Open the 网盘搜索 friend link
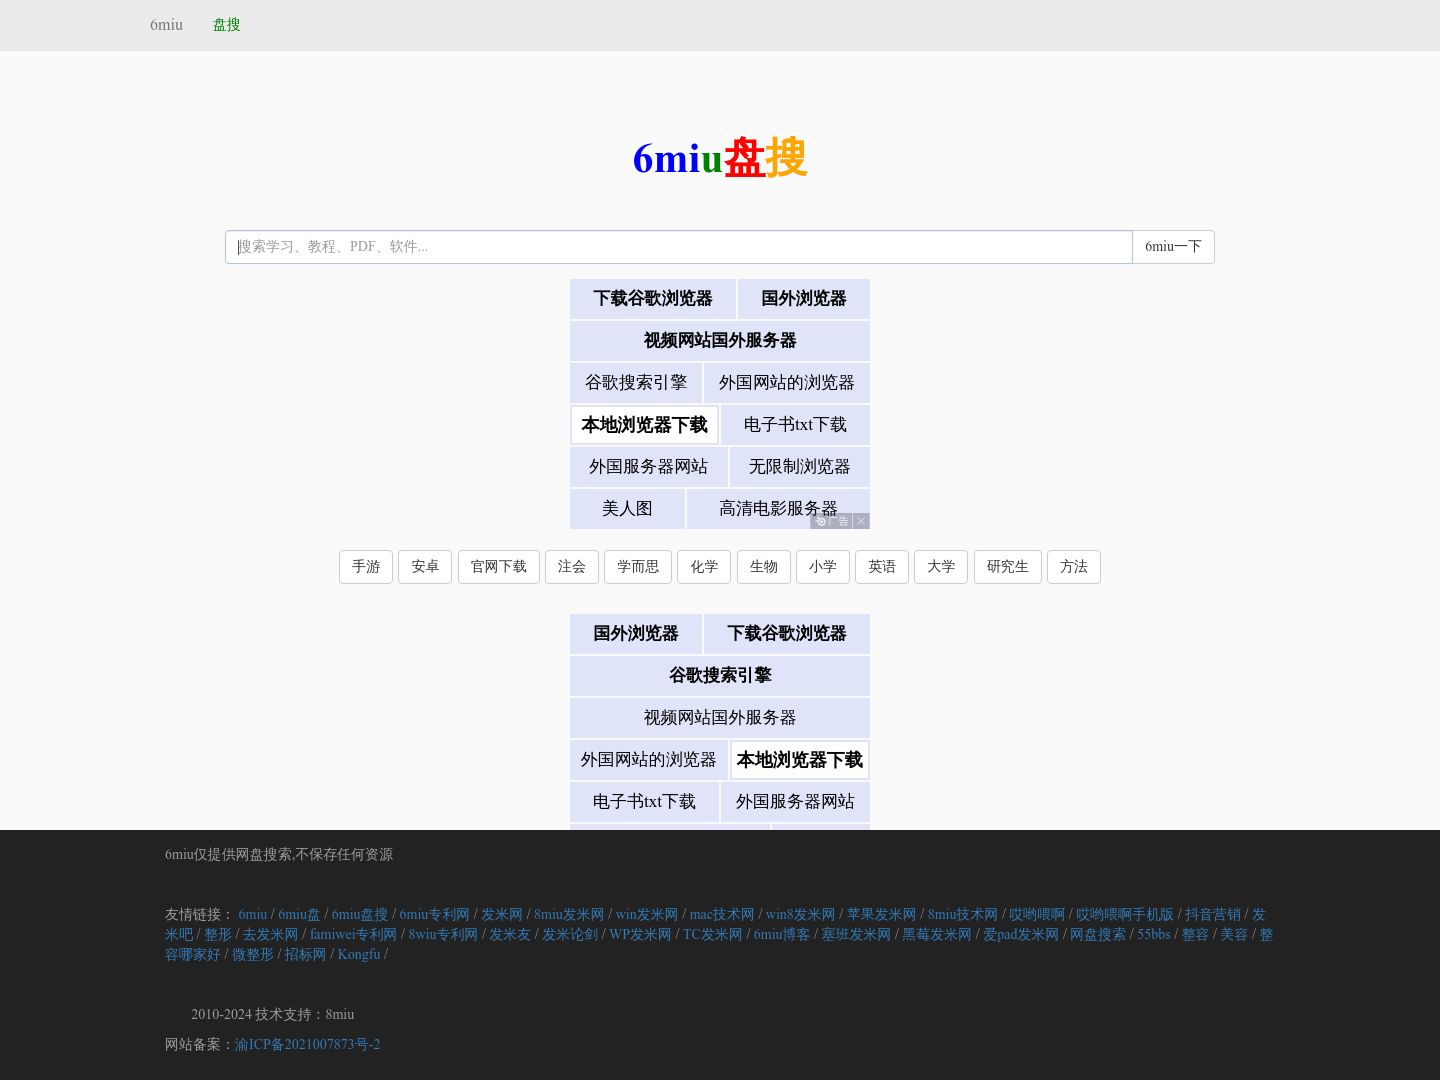 click(1098, 935)
